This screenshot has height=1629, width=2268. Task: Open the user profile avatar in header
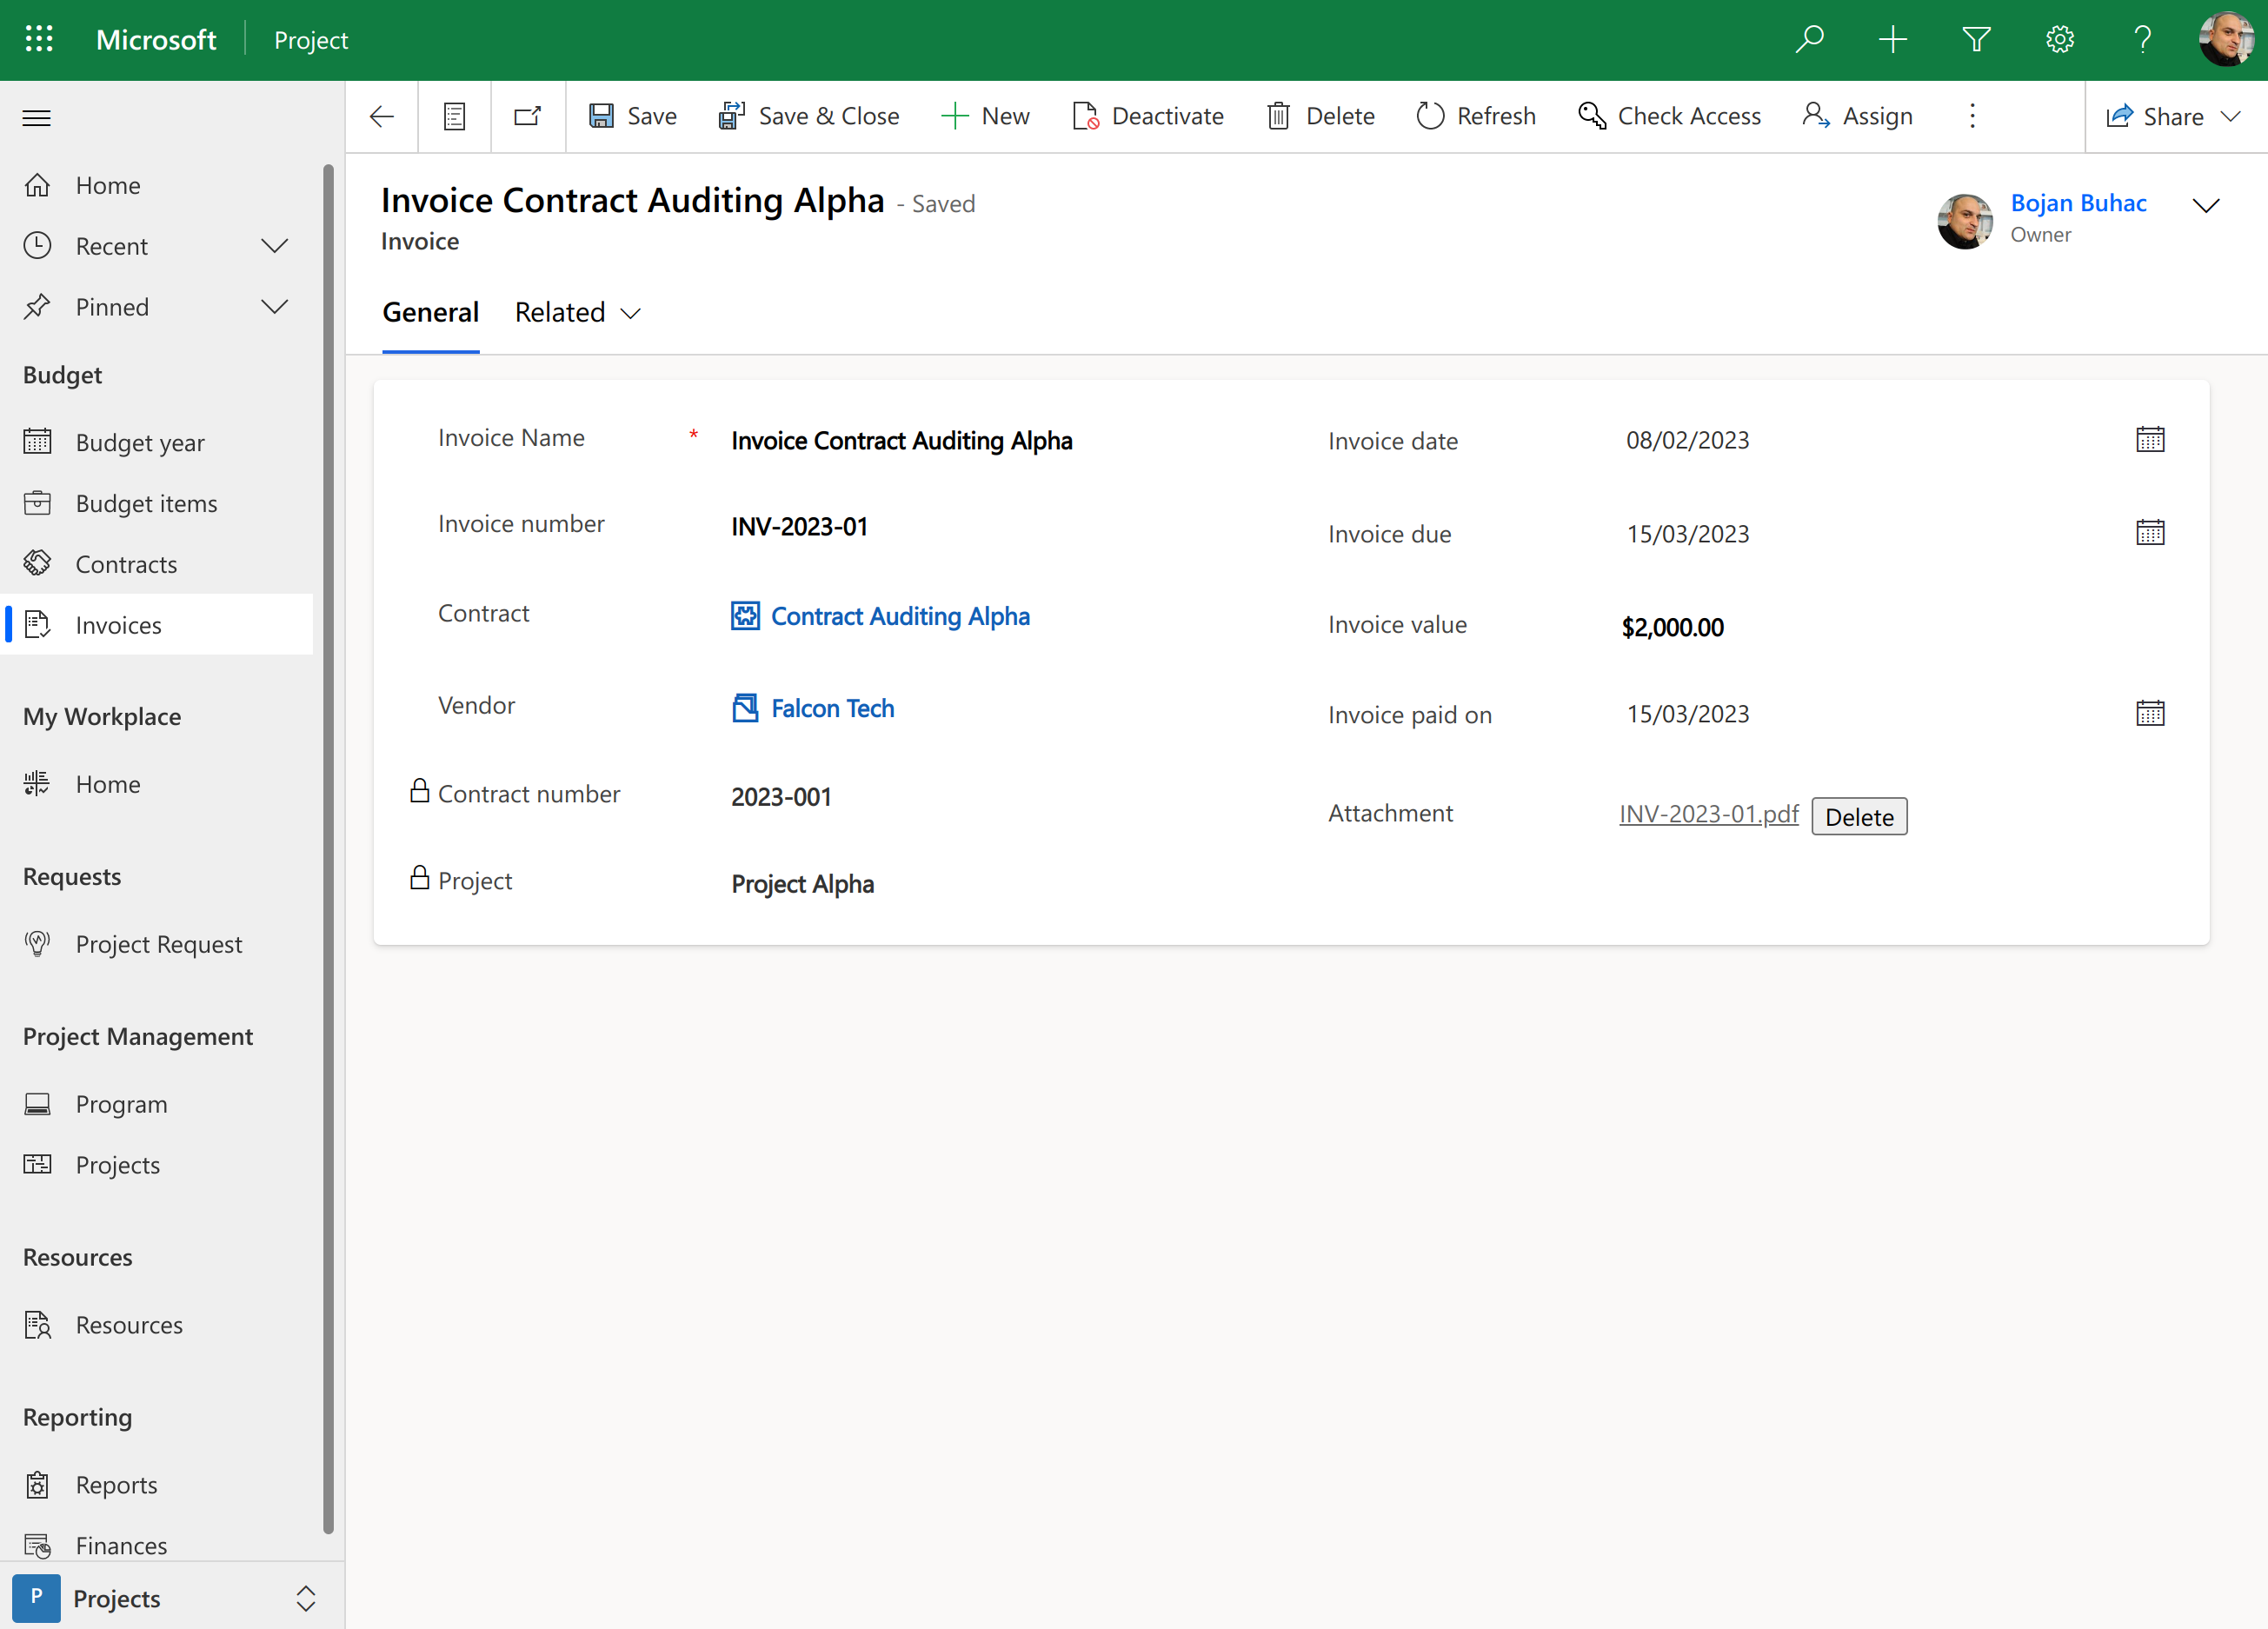(x=2225, y=39)
